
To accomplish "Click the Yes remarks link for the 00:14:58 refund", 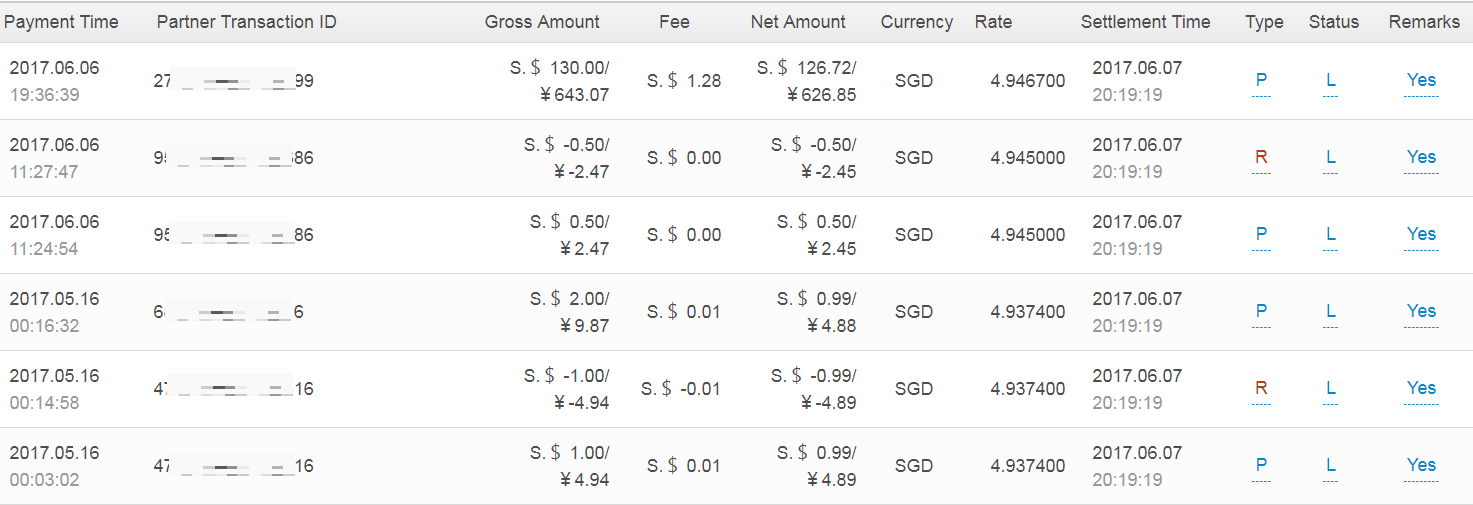I will coord(1421,388).
